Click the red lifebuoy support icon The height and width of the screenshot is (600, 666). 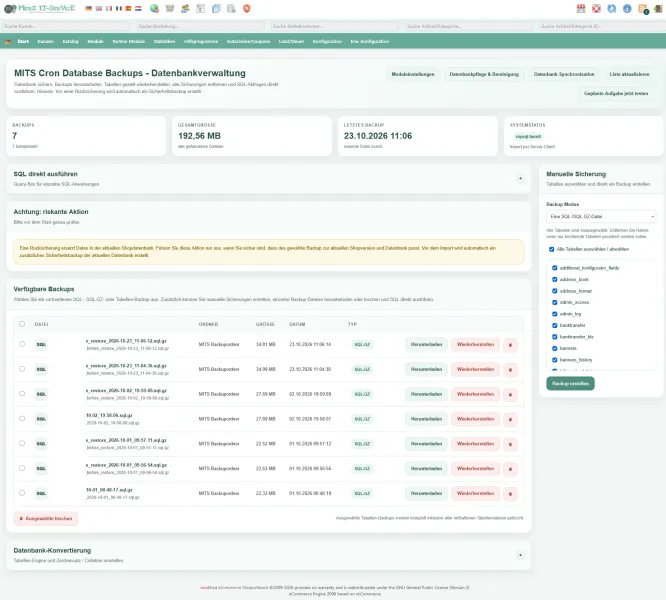click(x=596, y=8)
